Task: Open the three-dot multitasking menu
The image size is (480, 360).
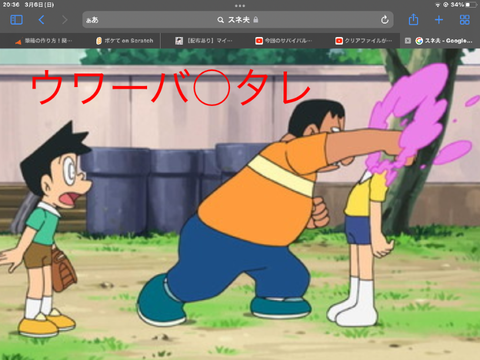Action: (x=240, y=6)
